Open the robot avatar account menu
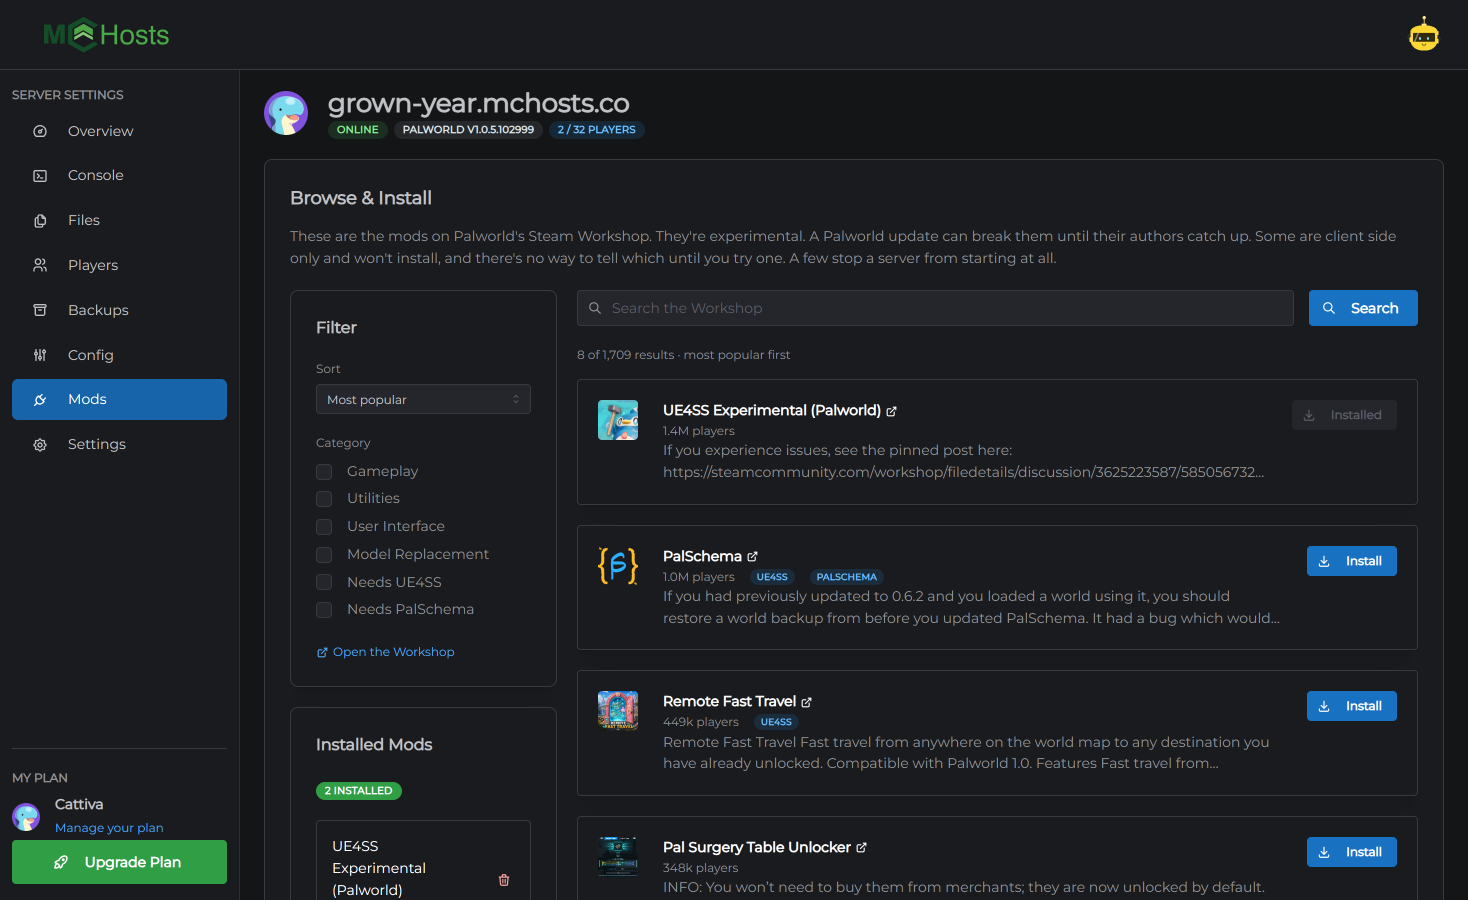This screenshot has width=1468, height=900. (x=1424, y=35)
